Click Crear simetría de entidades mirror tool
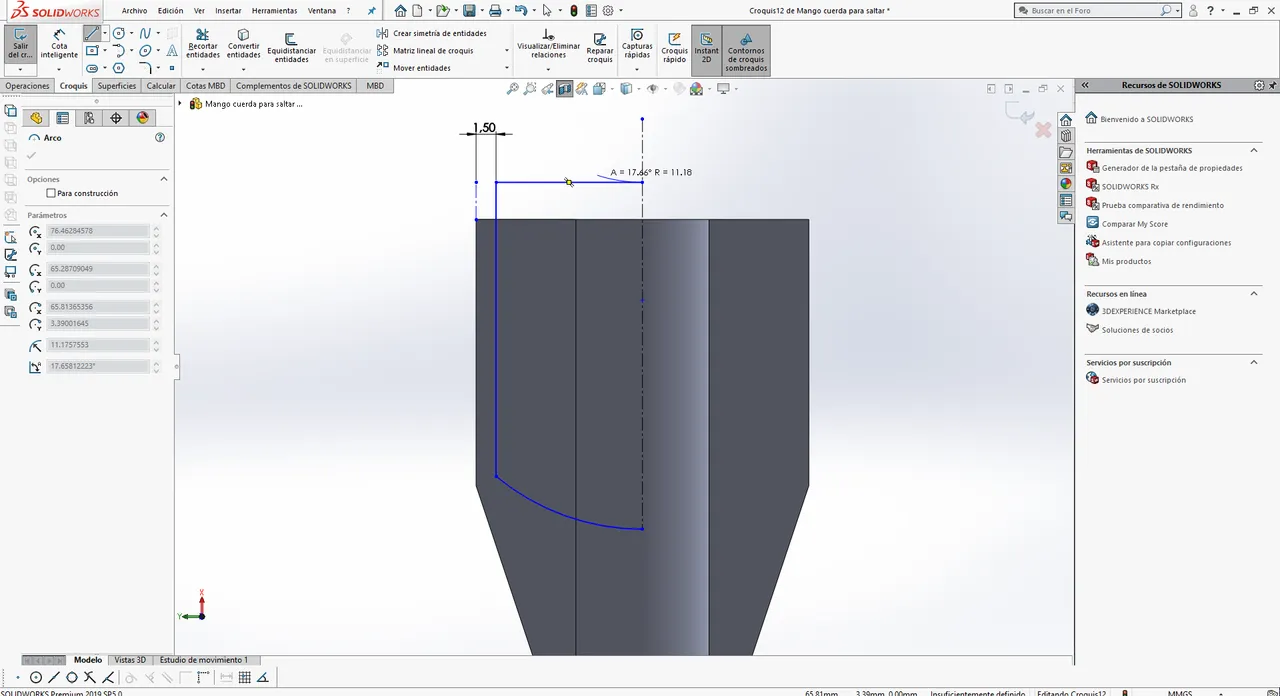 [431, 33]
